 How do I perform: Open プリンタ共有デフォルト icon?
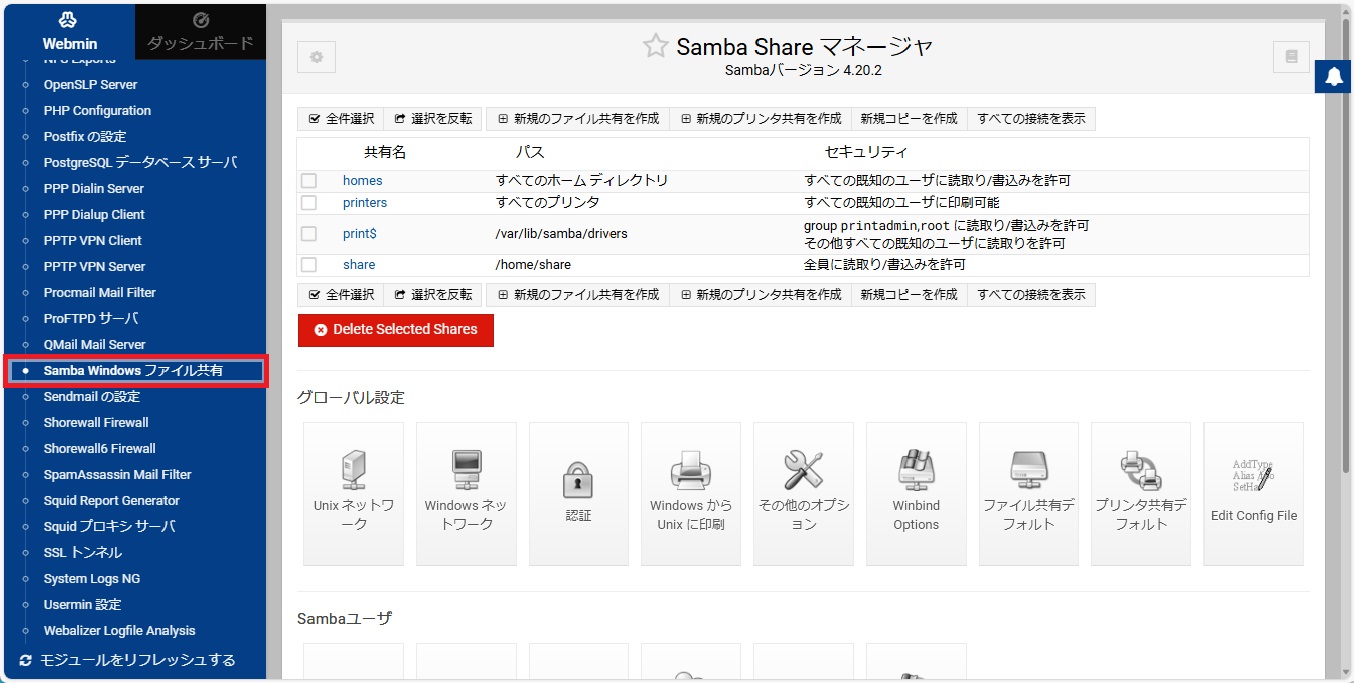click(x=1141, y=494)
